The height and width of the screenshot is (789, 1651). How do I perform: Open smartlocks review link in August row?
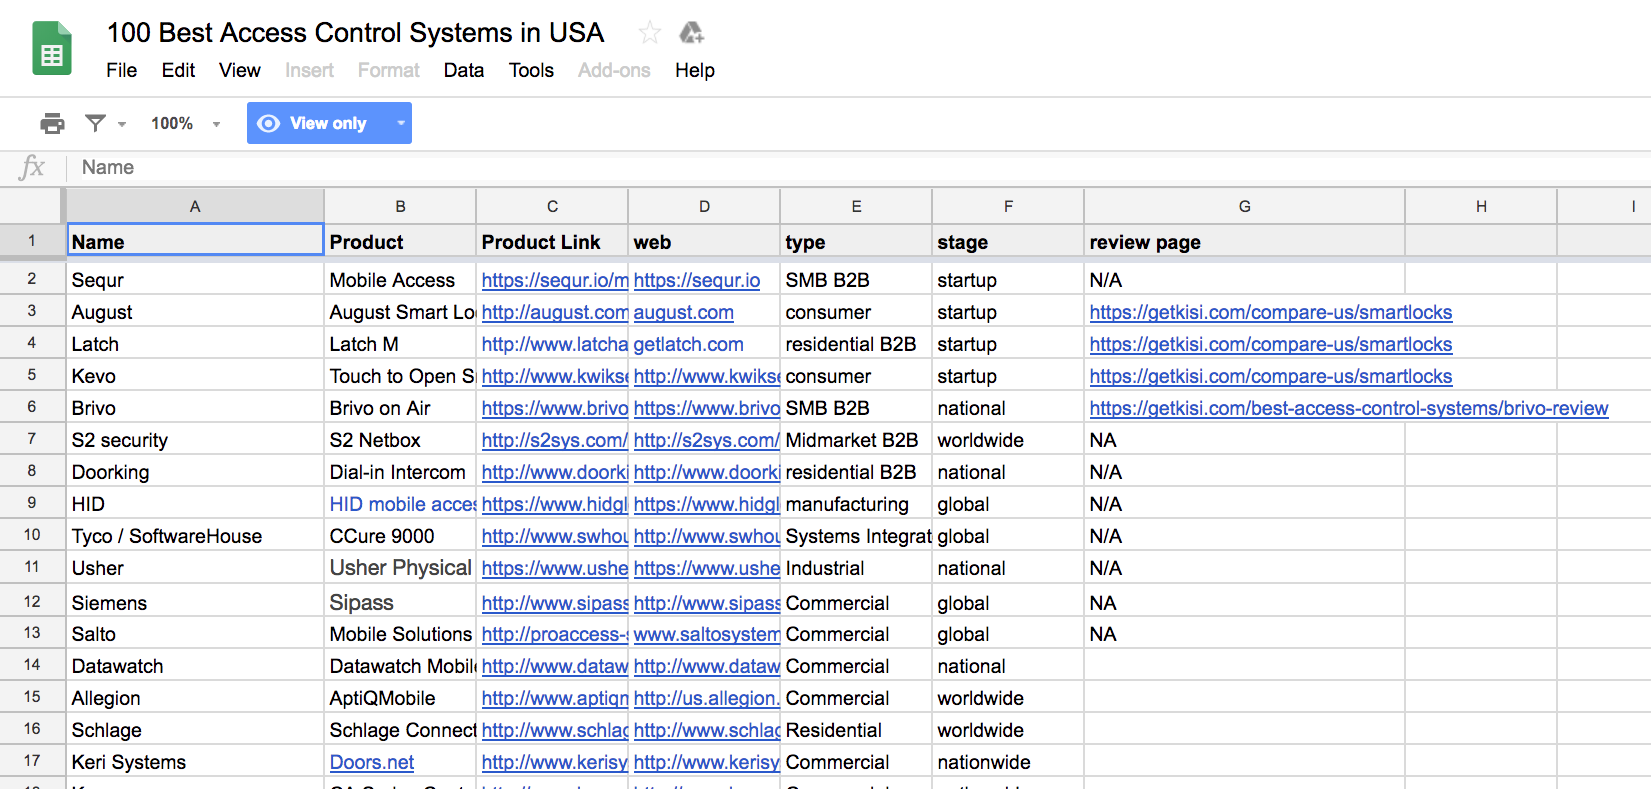click(x=1271, y=312)
